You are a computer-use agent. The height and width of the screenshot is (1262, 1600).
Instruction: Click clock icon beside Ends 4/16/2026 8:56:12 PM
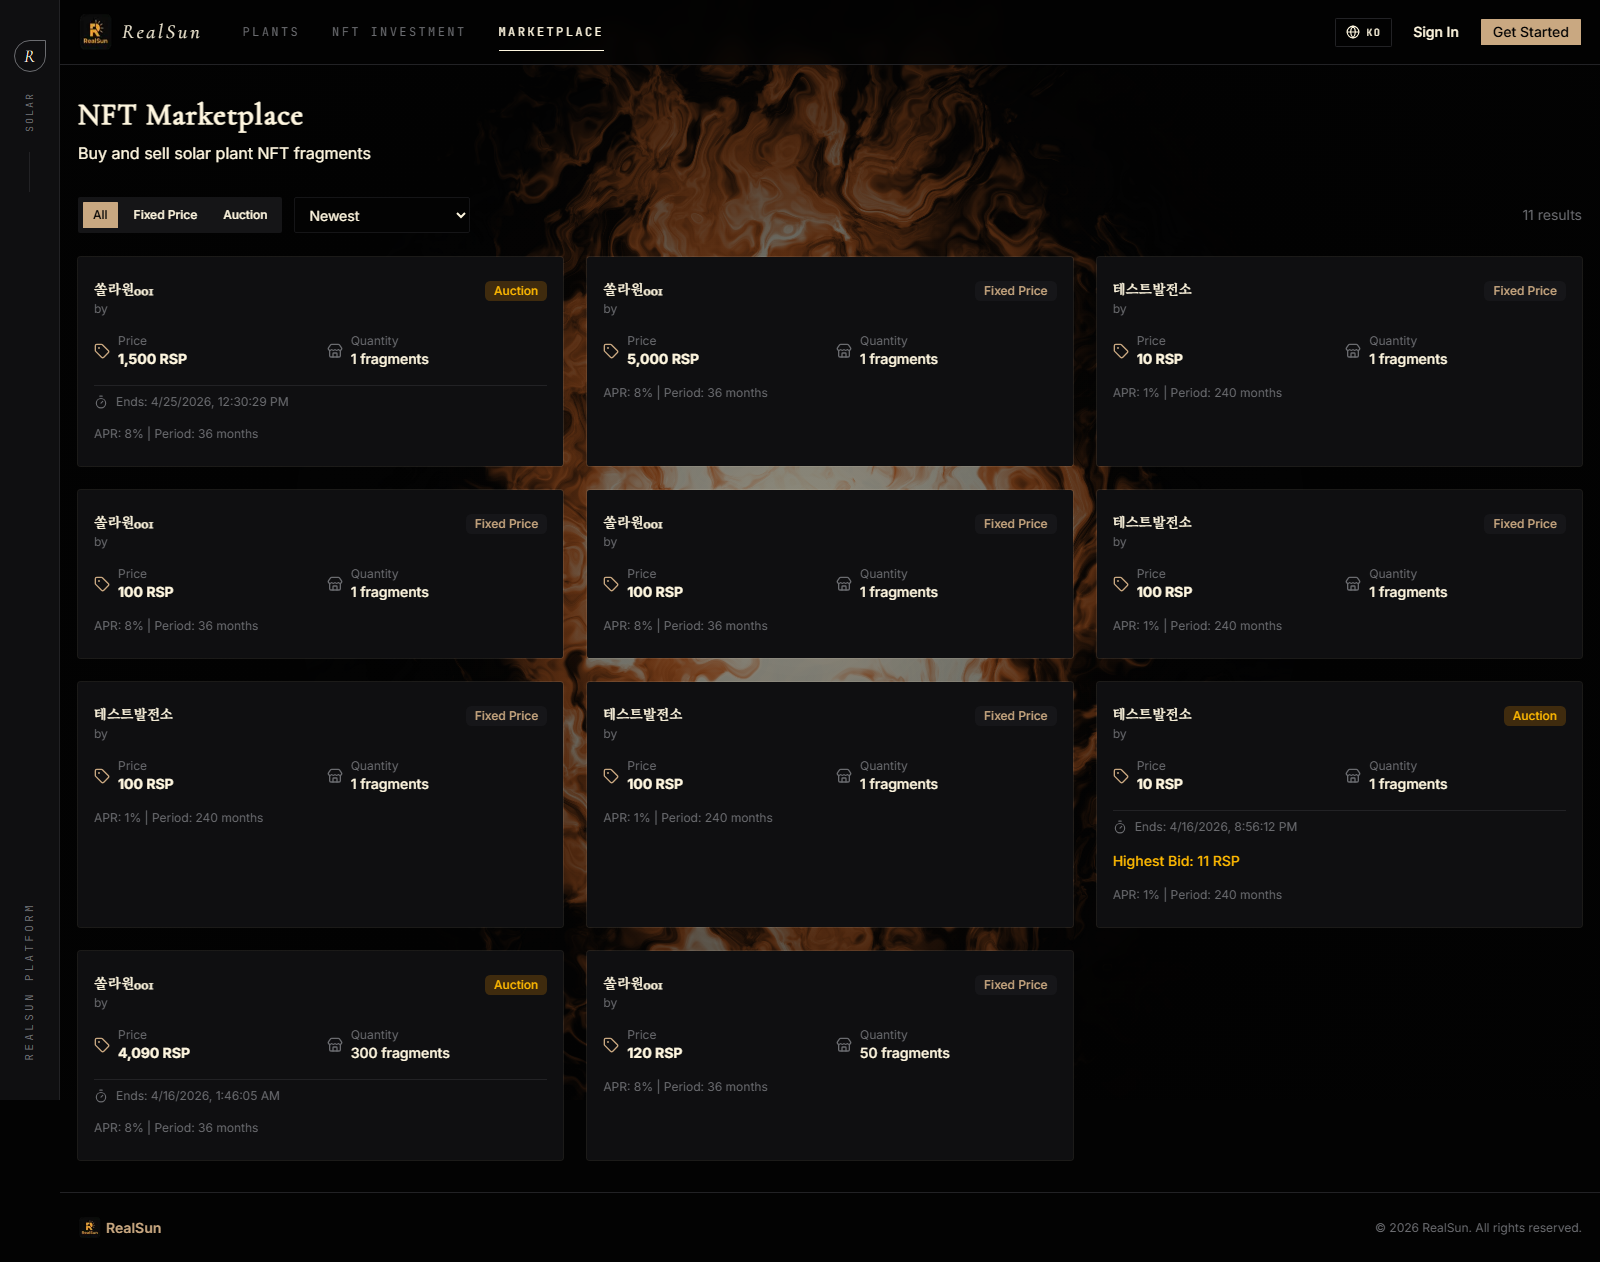coord(1120,827)
